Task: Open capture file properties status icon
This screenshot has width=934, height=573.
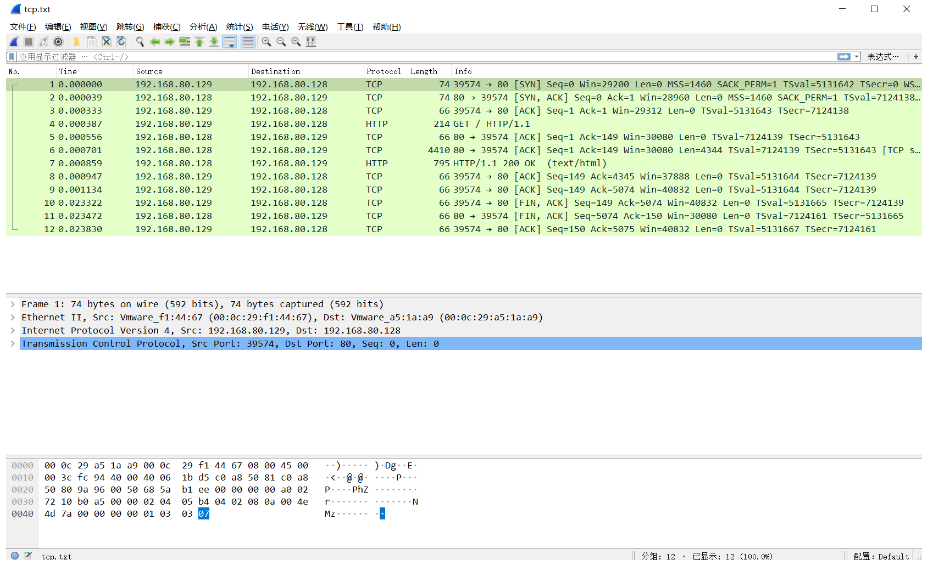Action: [28, 556]
